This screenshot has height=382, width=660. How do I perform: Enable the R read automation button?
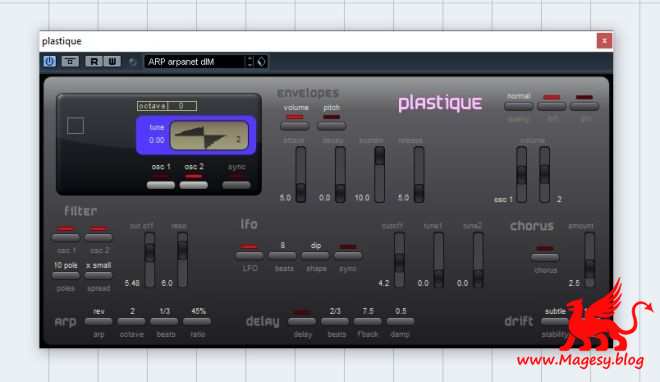click(93, 61)
